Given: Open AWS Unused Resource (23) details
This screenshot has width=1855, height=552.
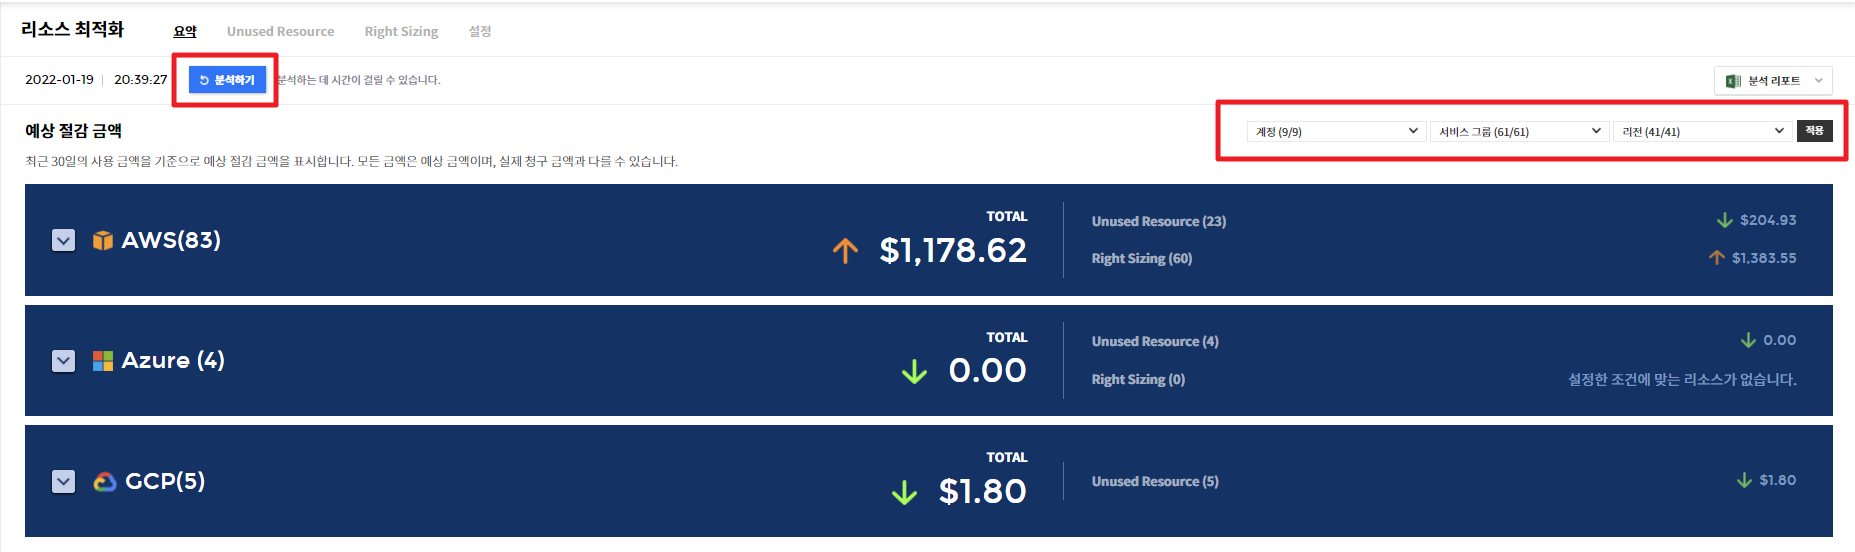Looking at the screenshot, I should click(x=1158, y=221).
